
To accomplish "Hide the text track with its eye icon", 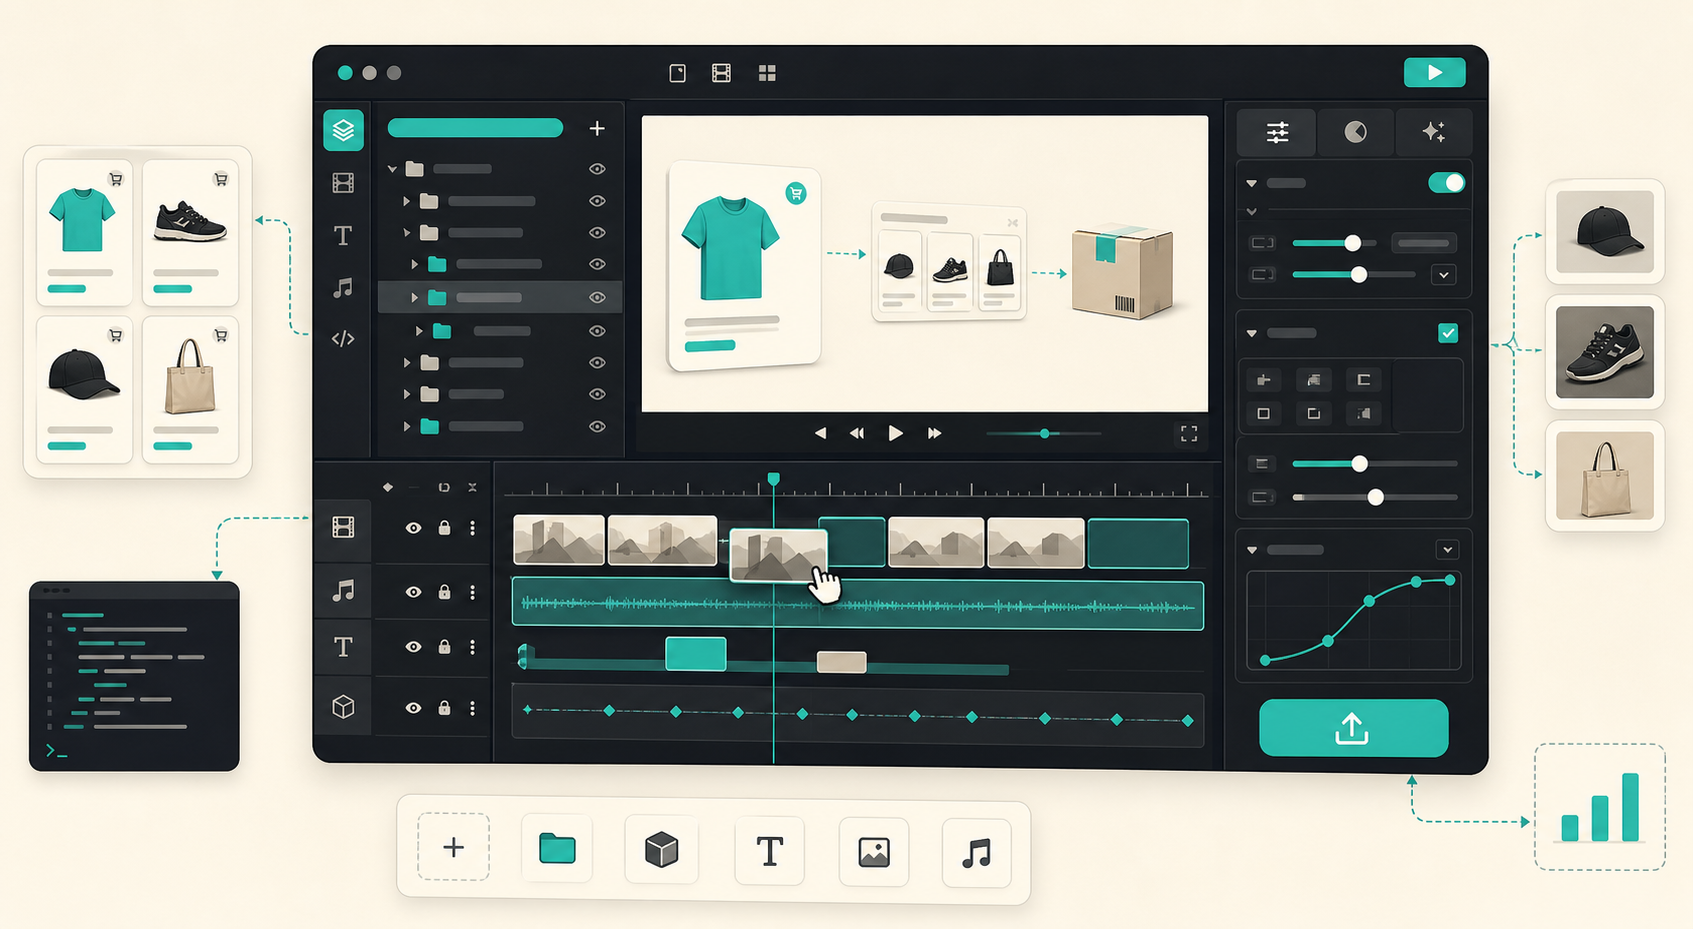I will click(413, 647).
